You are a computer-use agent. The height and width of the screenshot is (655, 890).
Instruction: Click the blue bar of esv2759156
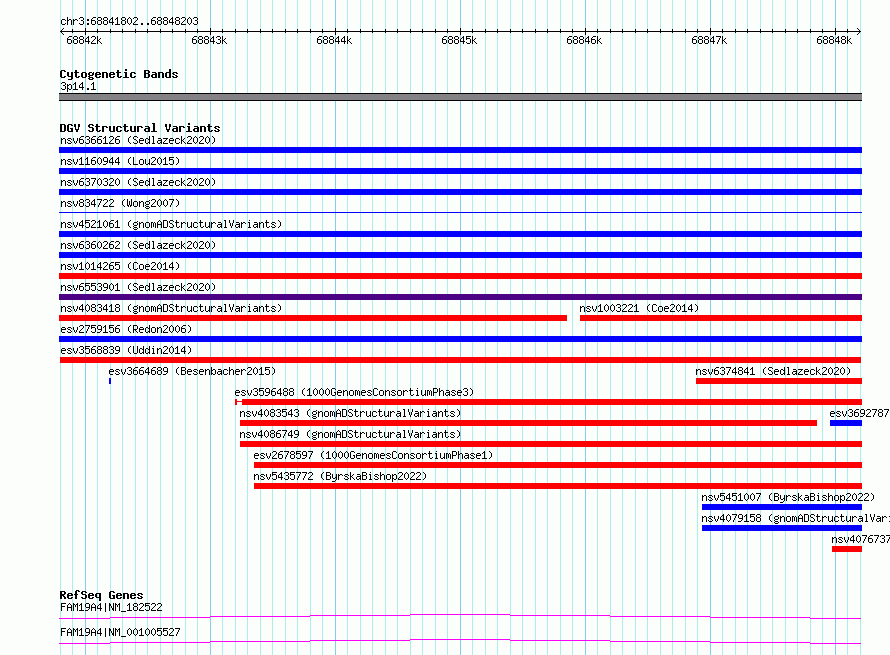[x=460, y=339]
